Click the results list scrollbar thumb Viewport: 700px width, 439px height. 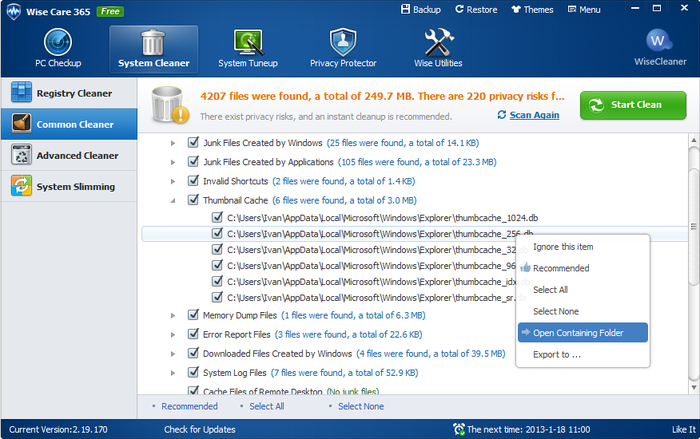tap(694, 226)
